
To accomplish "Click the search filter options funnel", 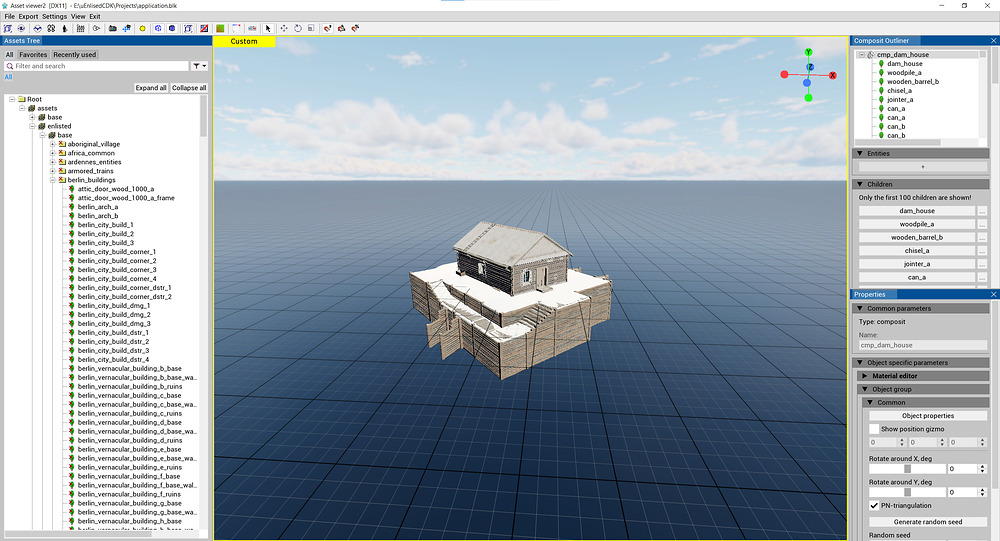I will click(x=200, y=66).
